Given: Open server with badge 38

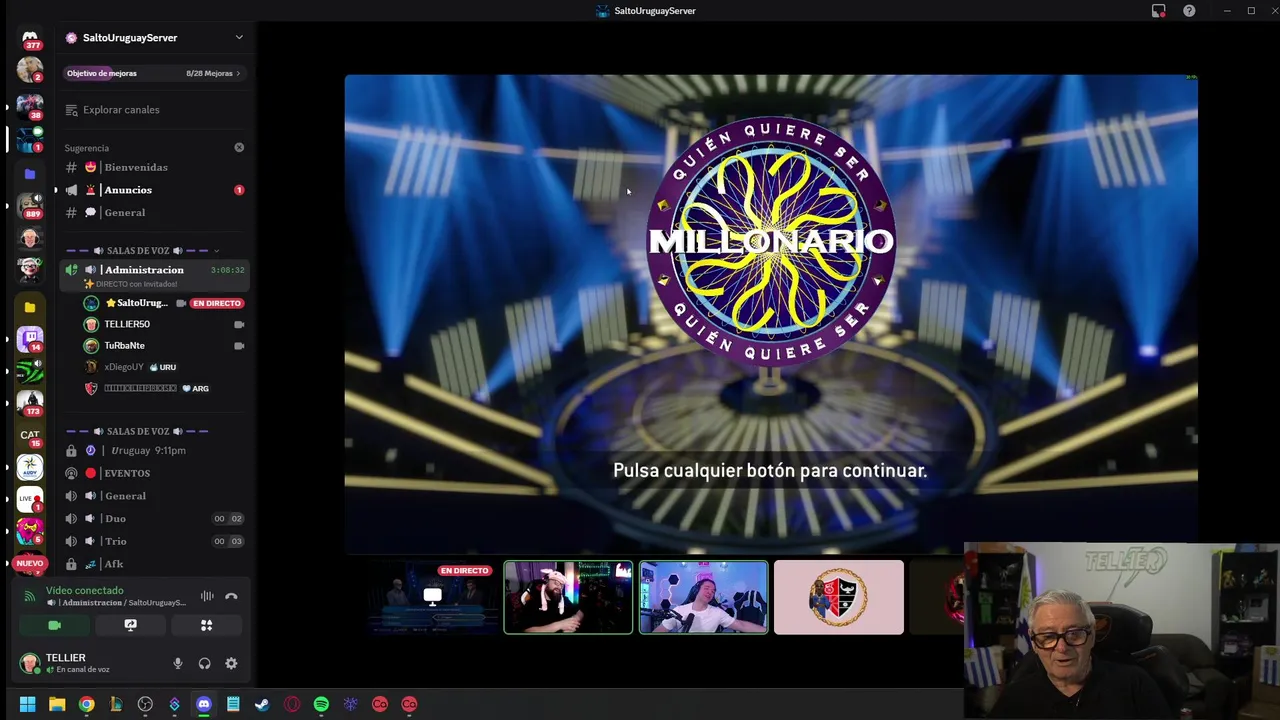Looking at the screenshot, I should click(x=30, y=105).
